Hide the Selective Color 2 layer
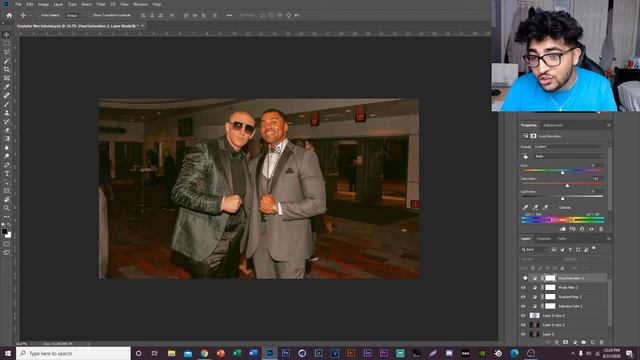This screenshot has width=640, height=360. pos(523,306)
